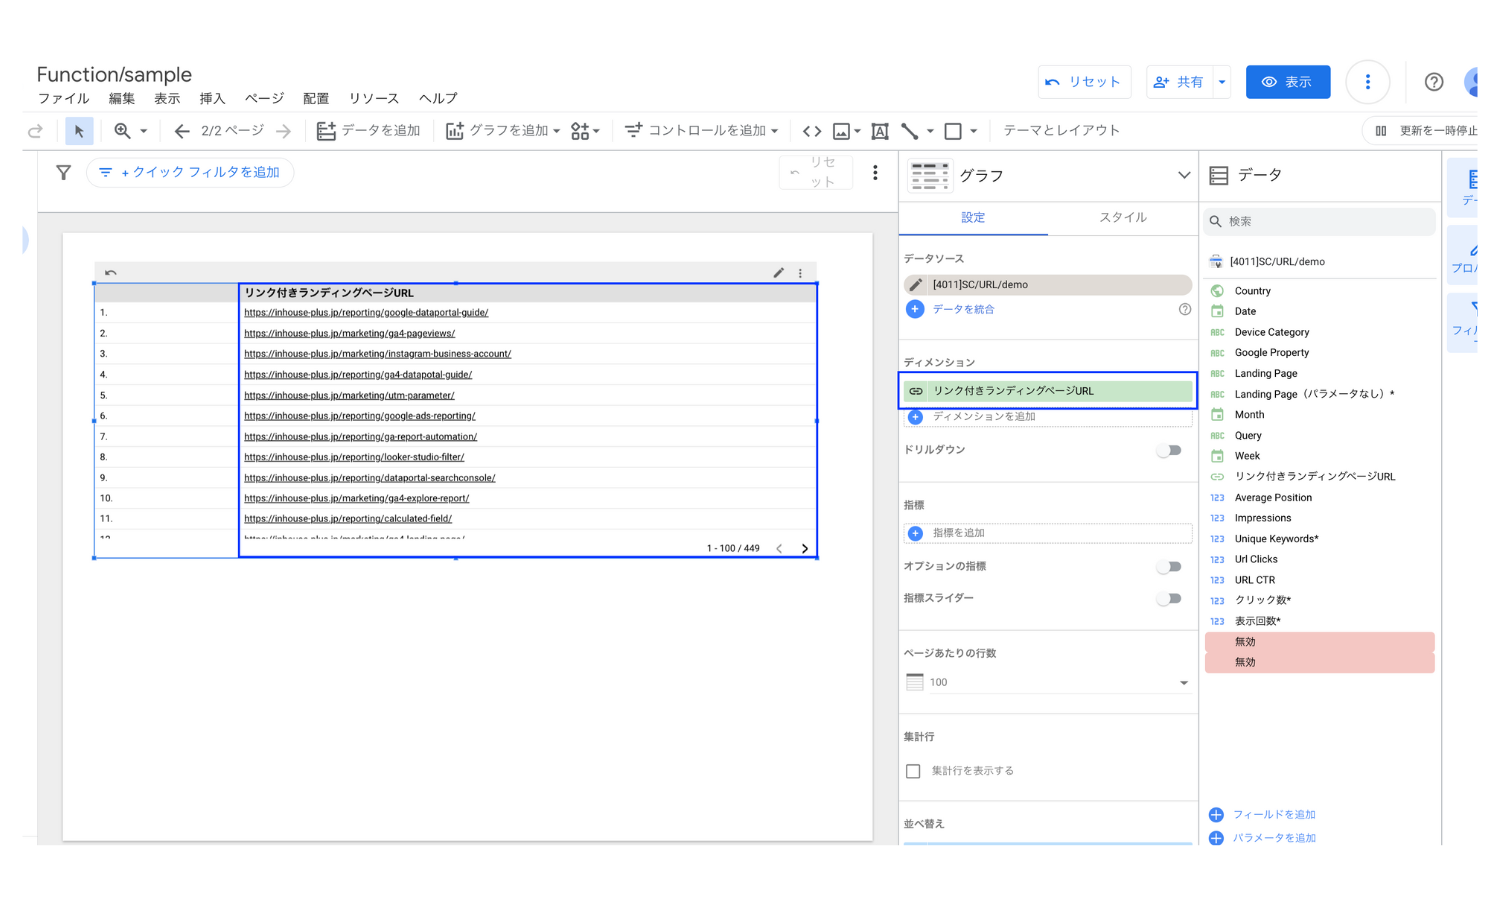
Task: Click データを追加 in the toolbar
Action: pos(369,131)
